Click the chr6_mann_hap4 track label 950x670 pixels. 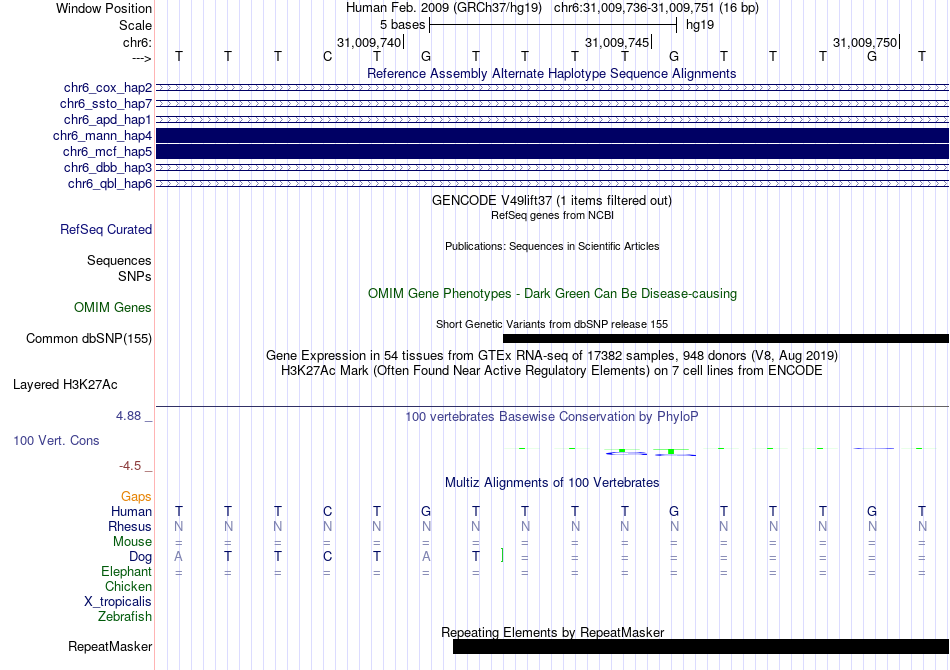(x=102, y=136)
